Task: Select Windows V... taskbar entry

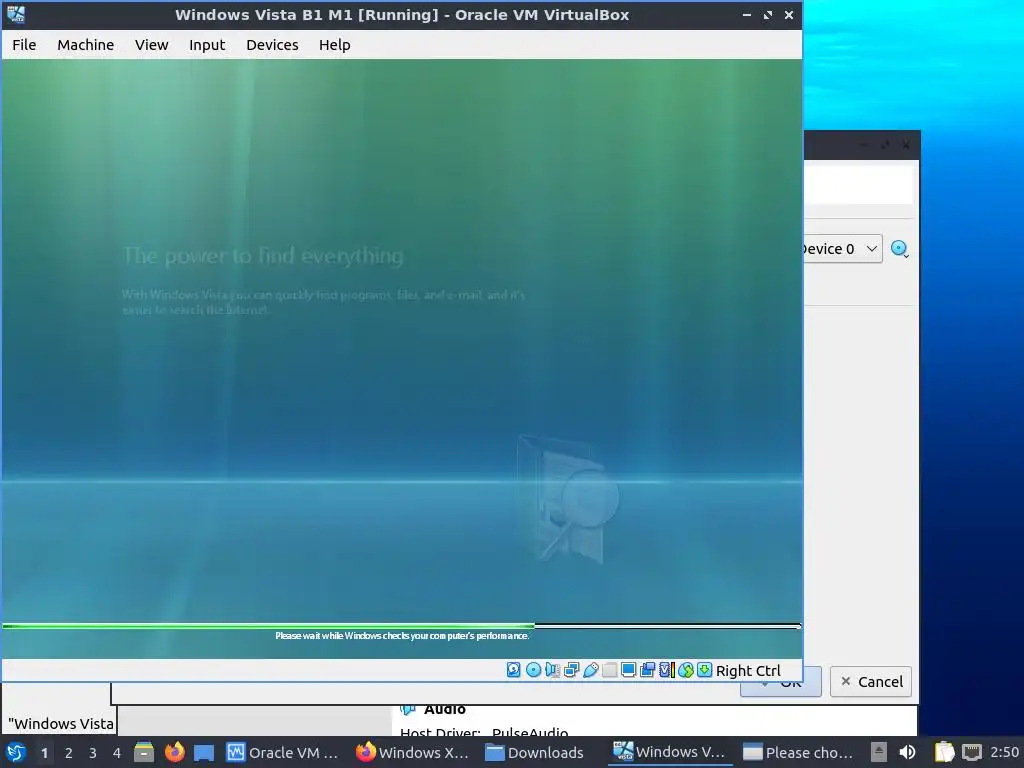Action: [x=671, y=752]
